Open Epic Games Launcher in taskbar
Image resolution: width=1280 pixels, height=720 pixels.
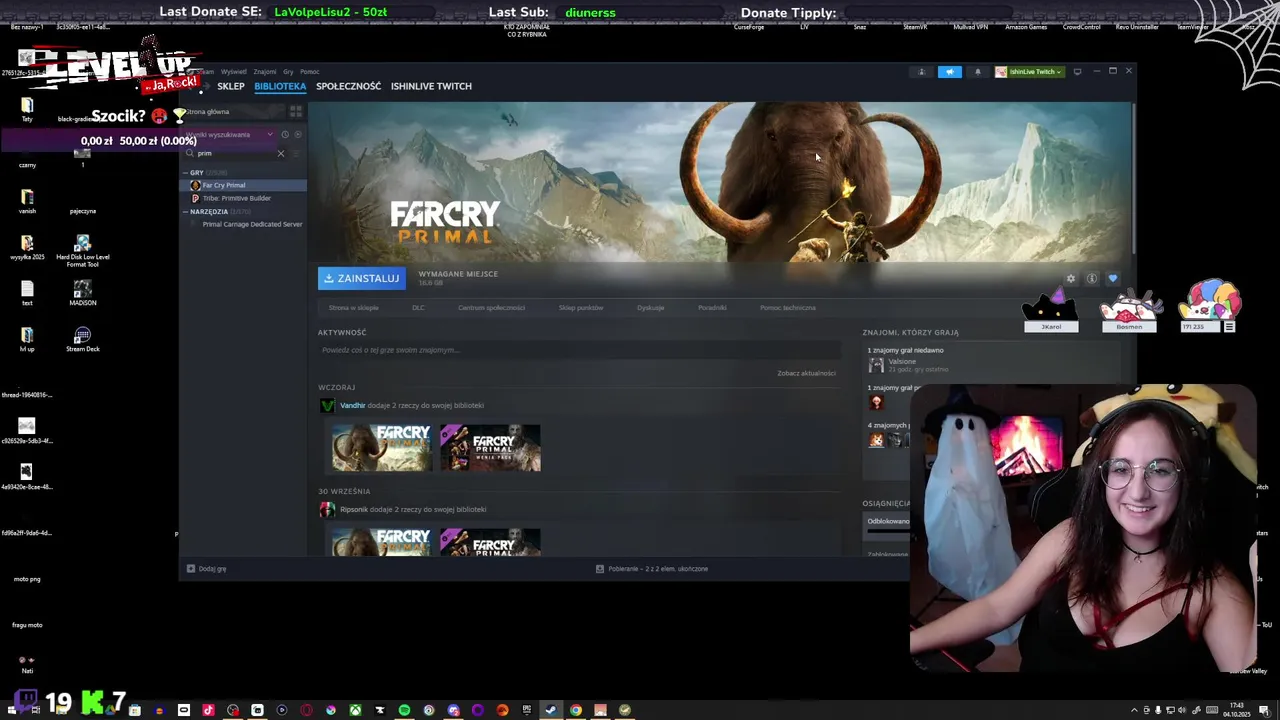point(526,710)
